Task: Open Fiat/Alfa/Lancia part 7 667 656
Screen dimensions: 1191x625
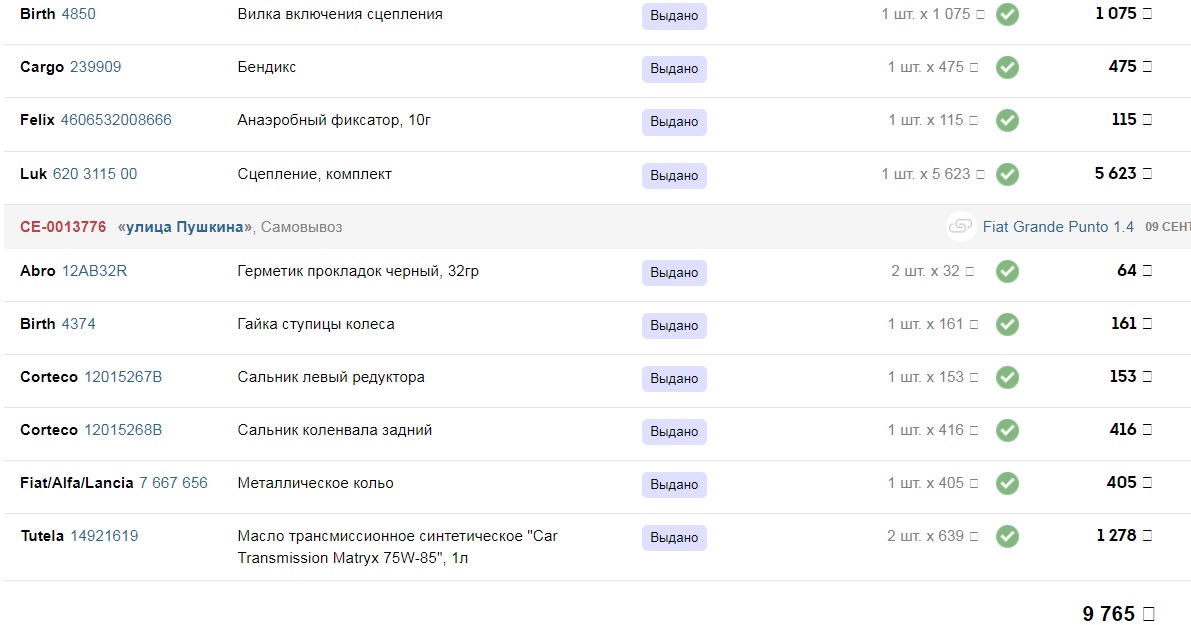Action: click(173, 483)
